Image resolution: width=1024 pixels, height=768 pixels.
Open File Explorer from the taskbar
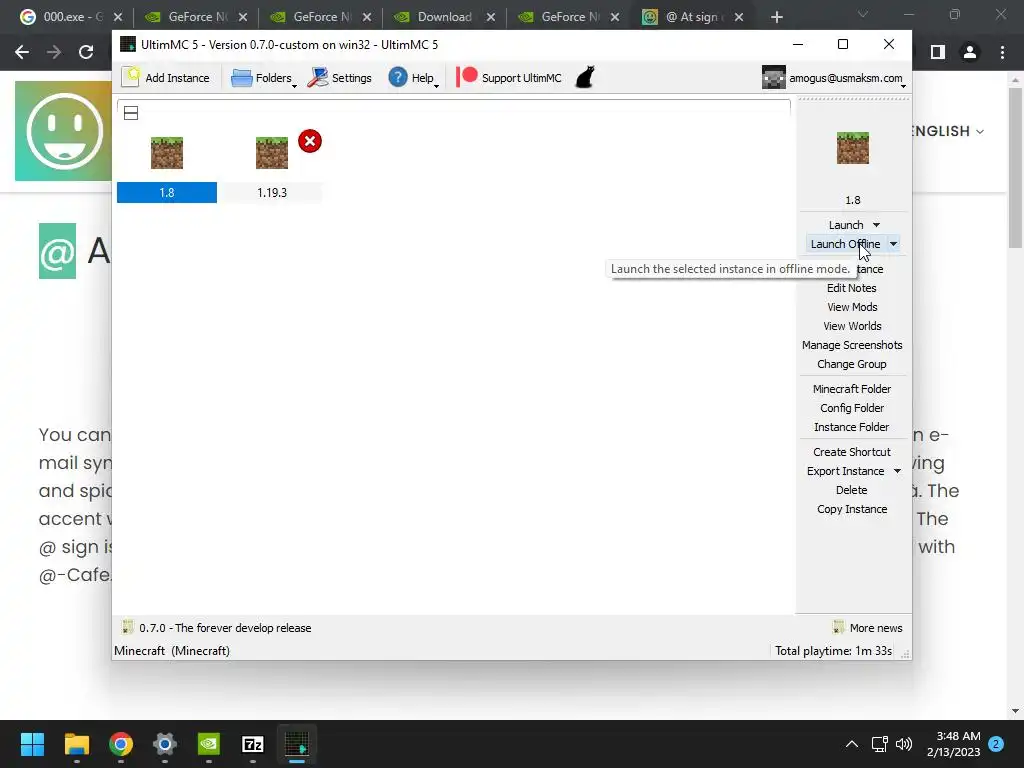coord(76,744)
